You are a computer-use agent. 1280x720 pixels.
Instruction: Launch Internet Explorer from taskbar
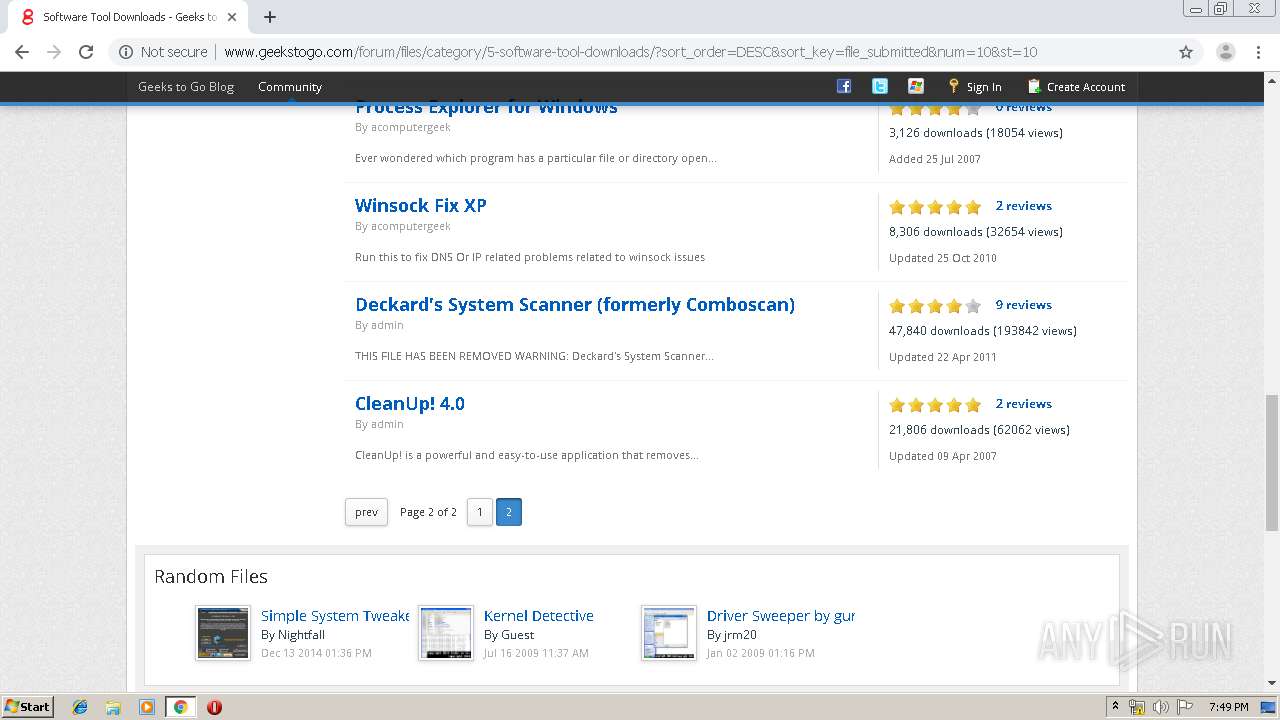(x=80, y=707)
